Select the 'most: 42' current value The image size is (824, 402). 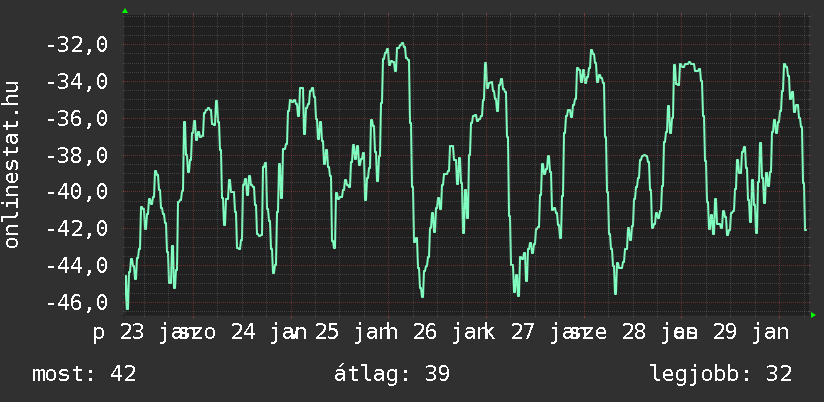click(84, 374)
